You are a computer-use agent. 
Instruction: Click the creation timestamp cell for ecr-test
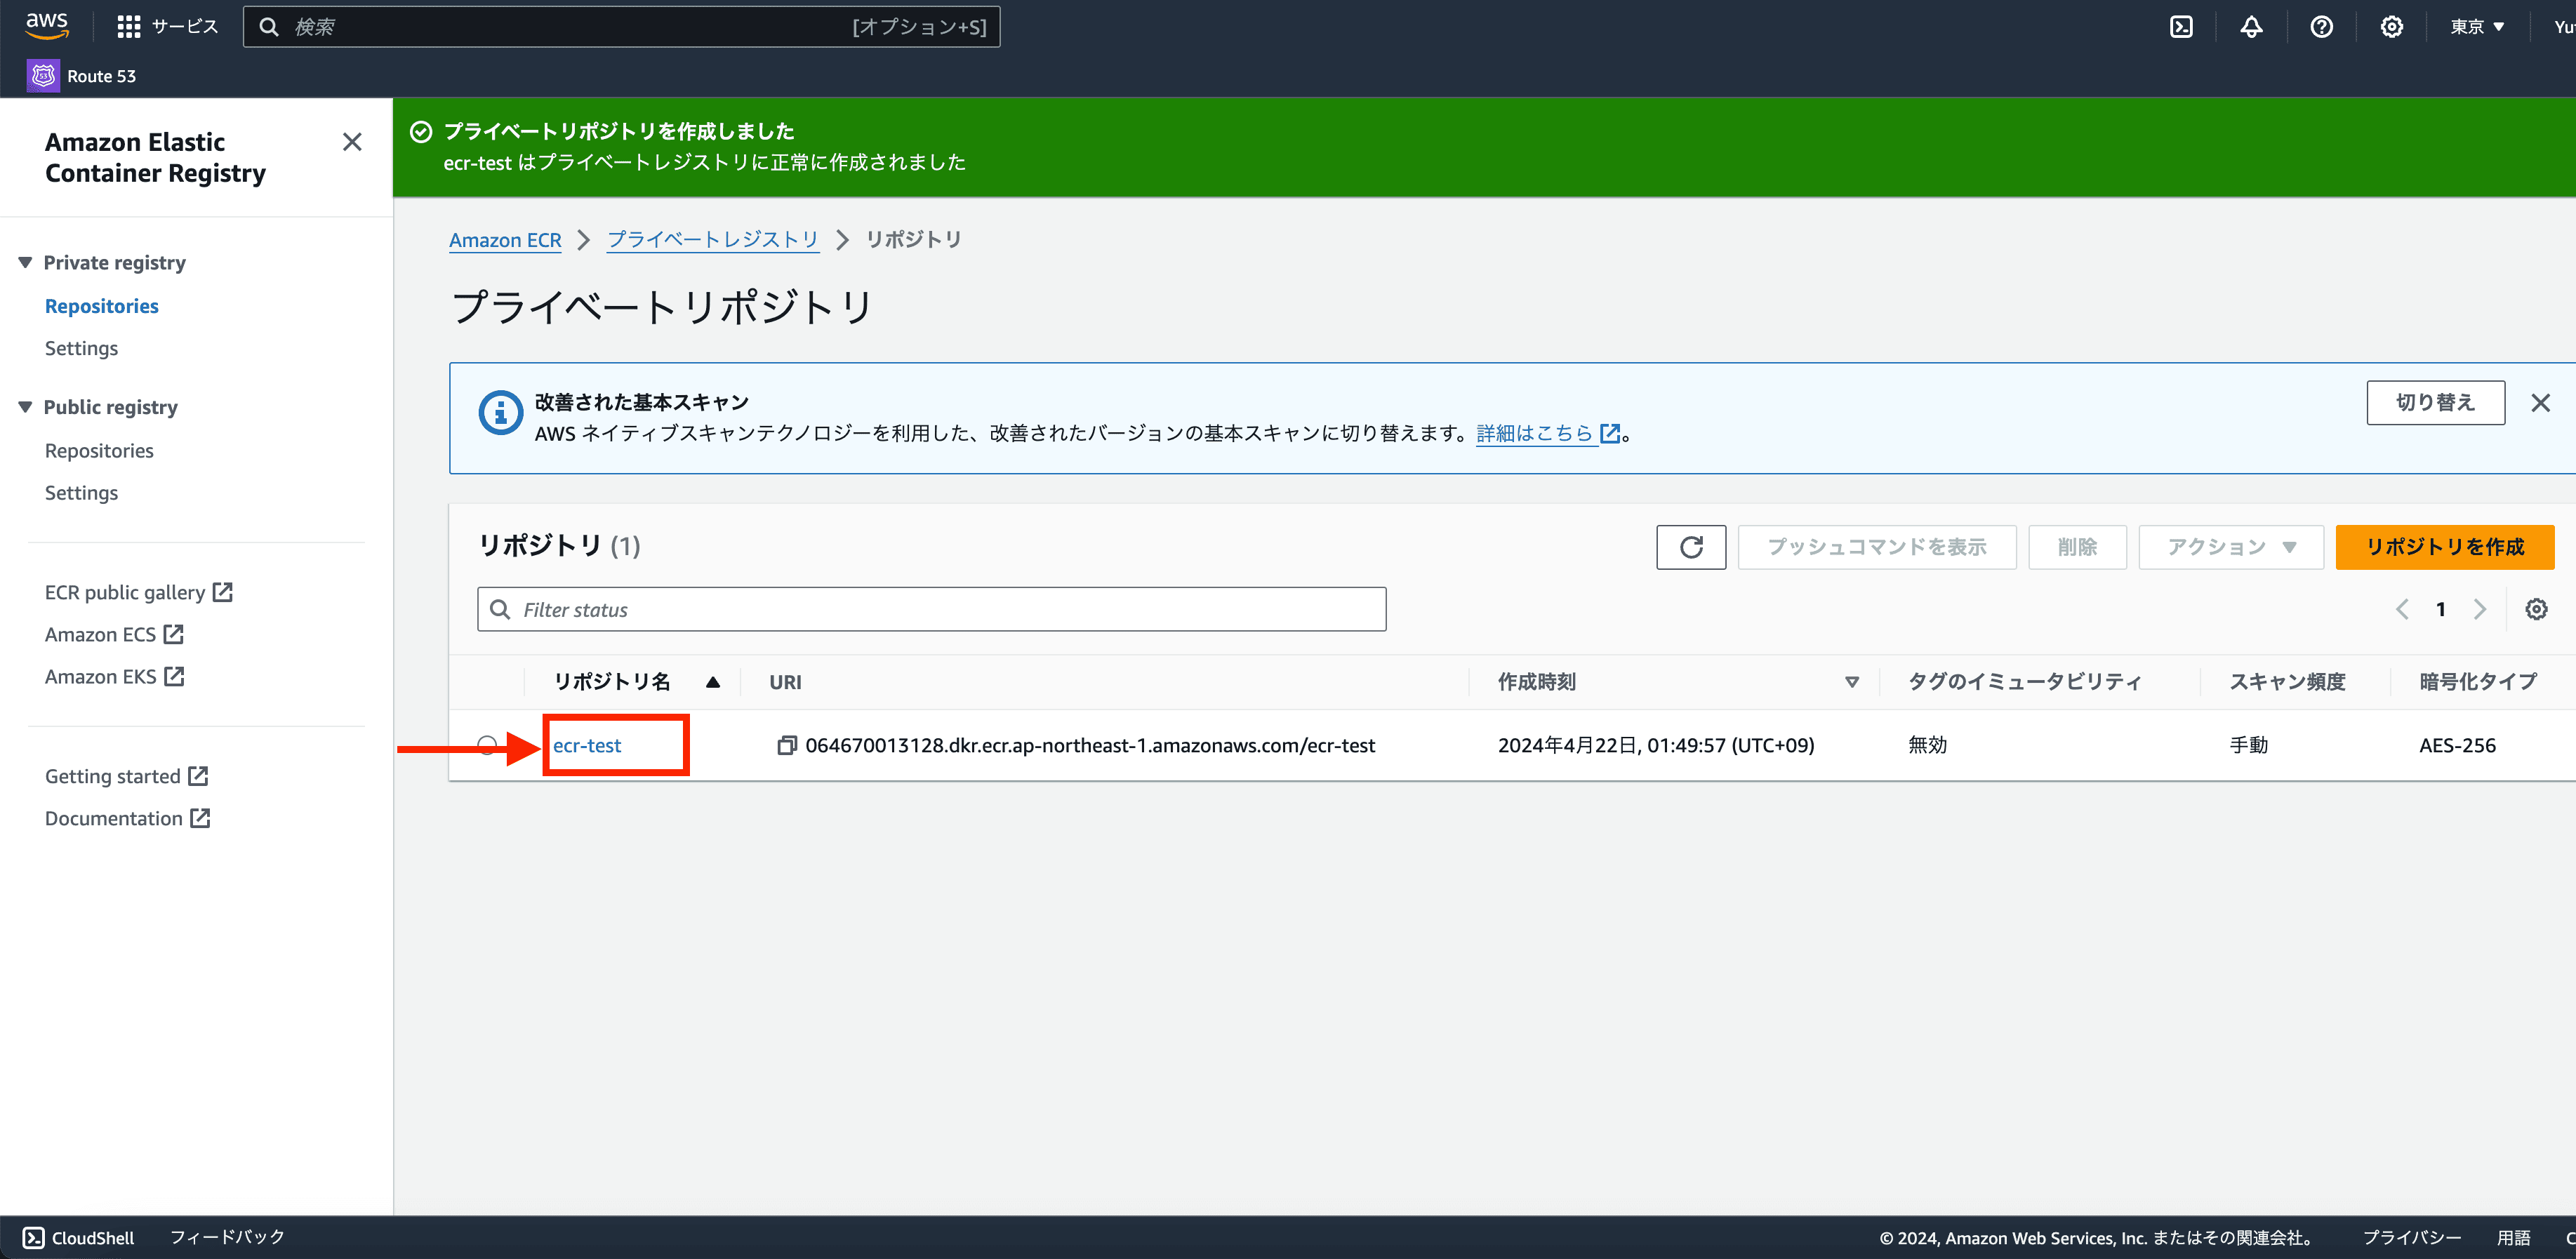click(x=1655, y=745)
